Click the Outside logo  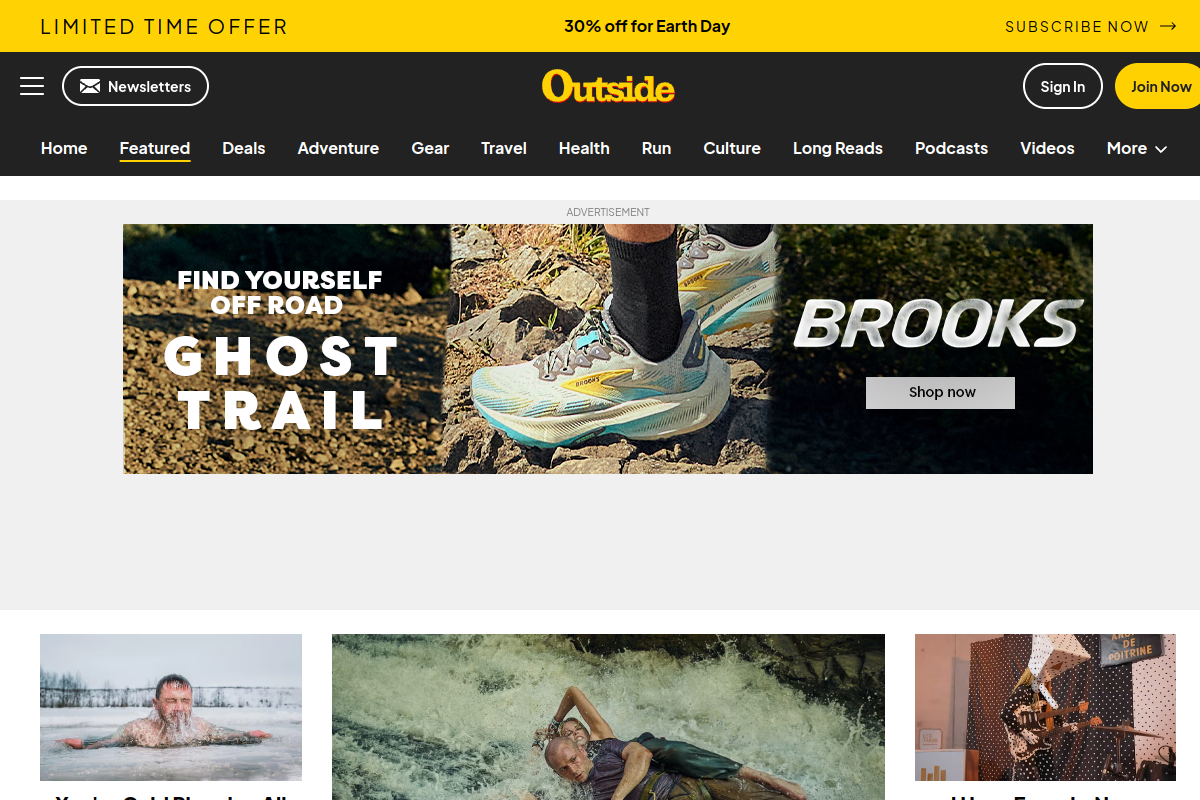tap(608, 86)
